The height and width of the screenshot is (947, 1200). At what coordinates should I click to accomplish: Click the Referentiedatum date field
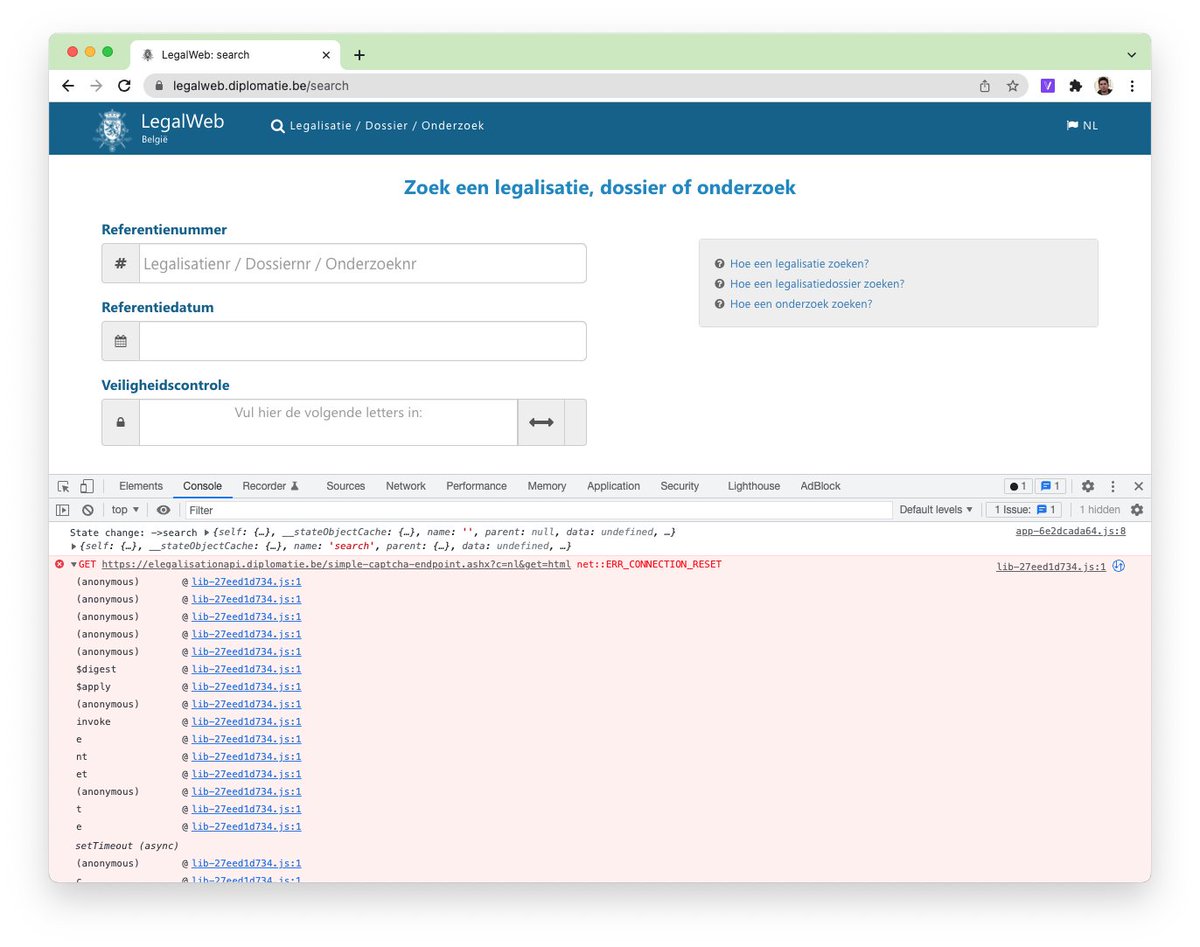point(362,341)
